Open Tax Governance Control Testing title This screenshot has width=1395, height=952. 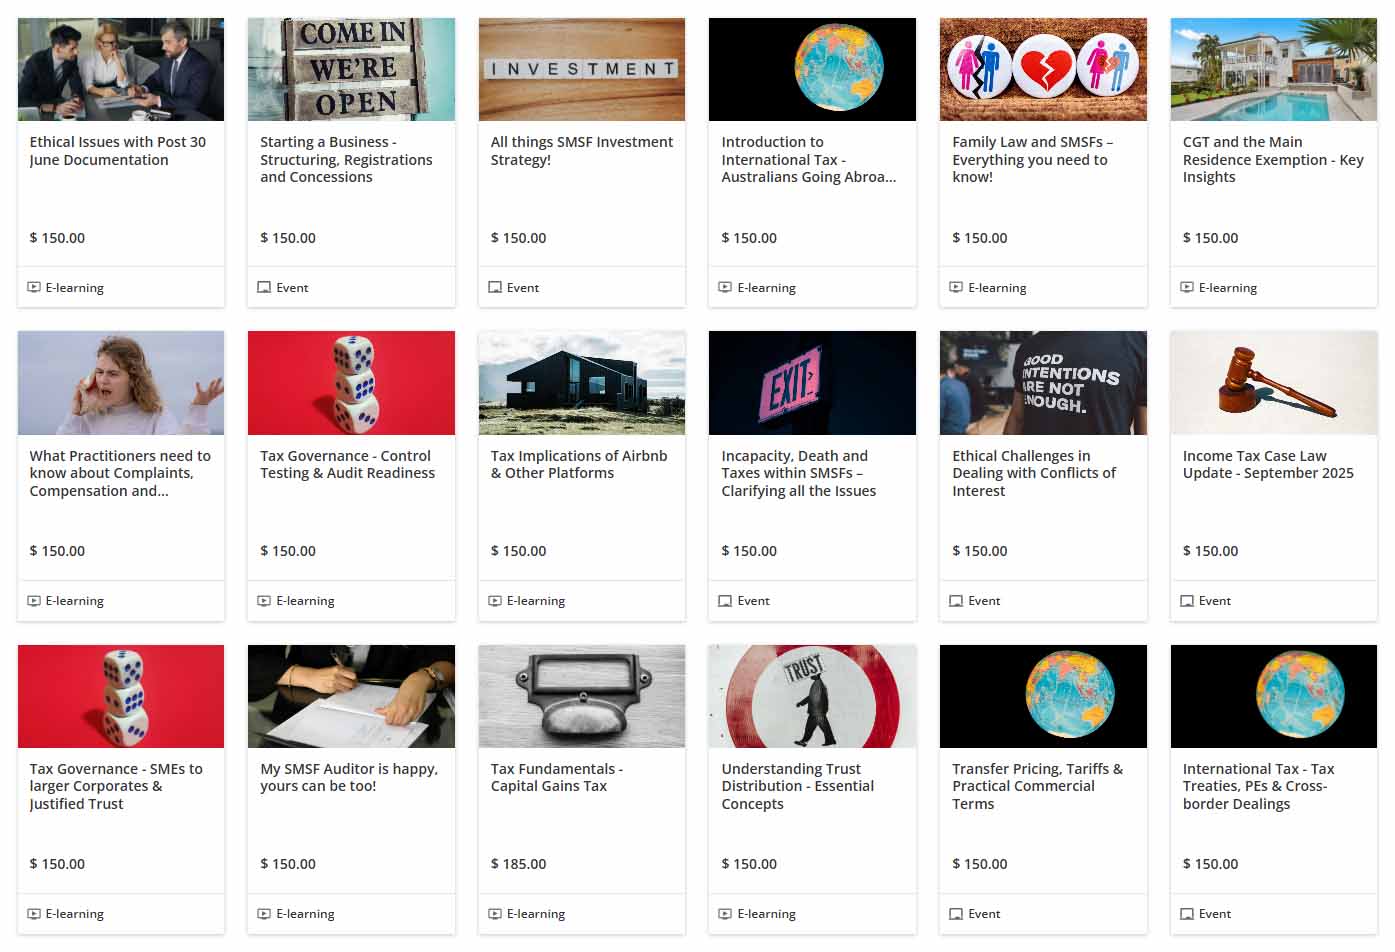click(x=347, y=465)
